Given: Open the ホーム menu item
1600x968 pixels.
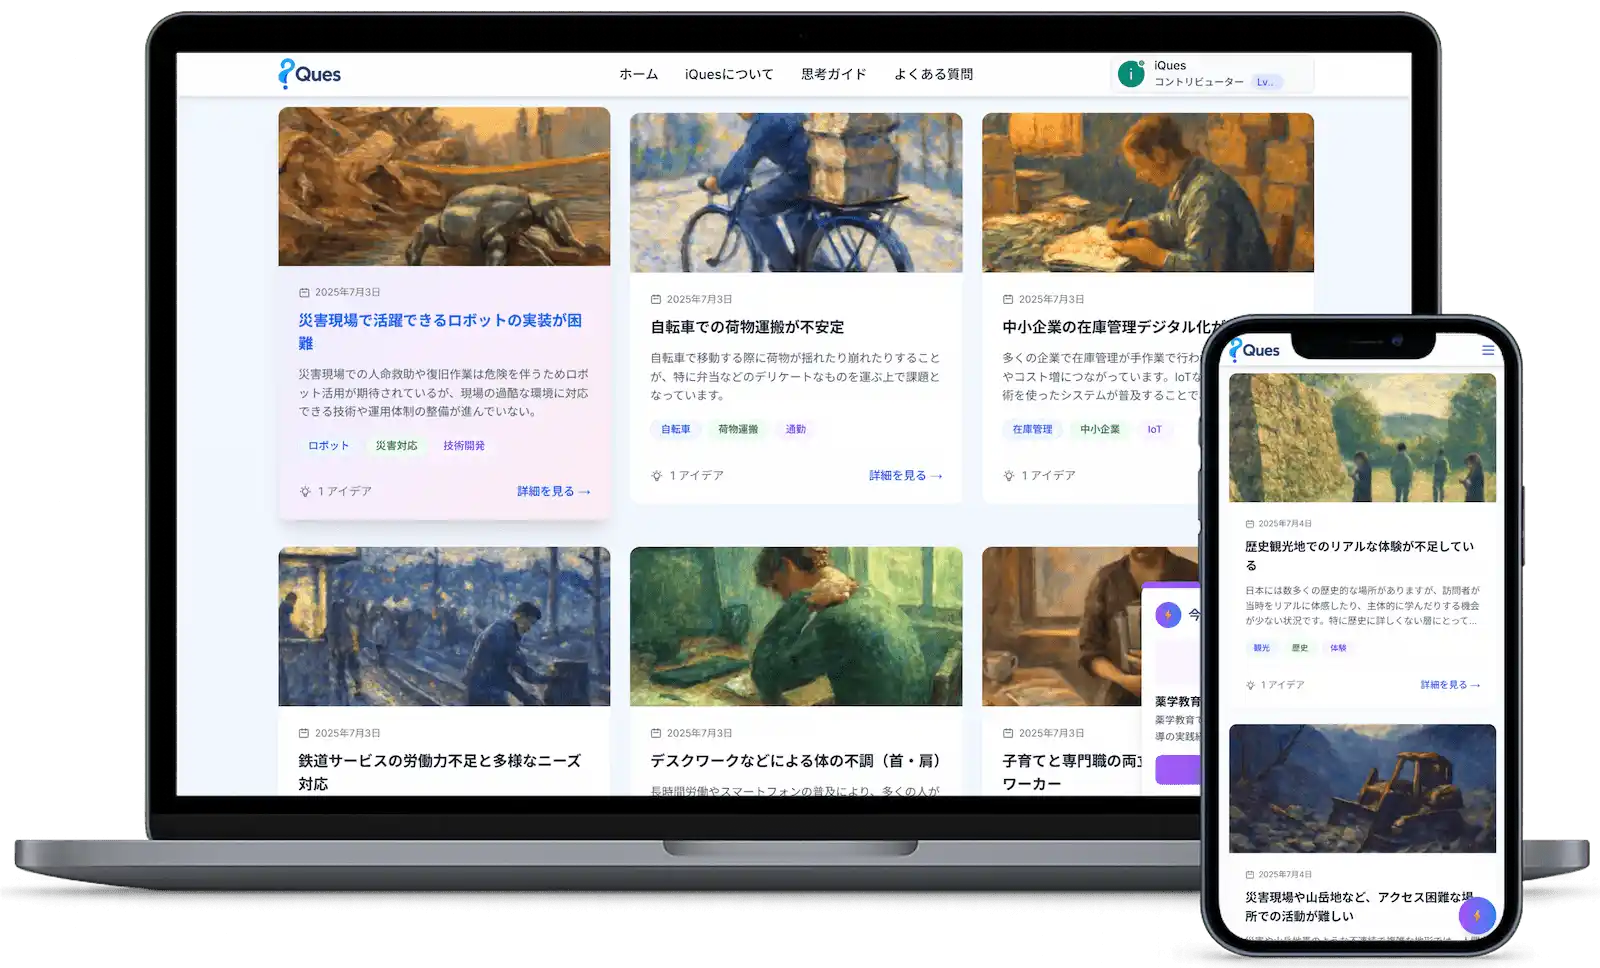Looking at the screenshot, I should tap(638, 74).
